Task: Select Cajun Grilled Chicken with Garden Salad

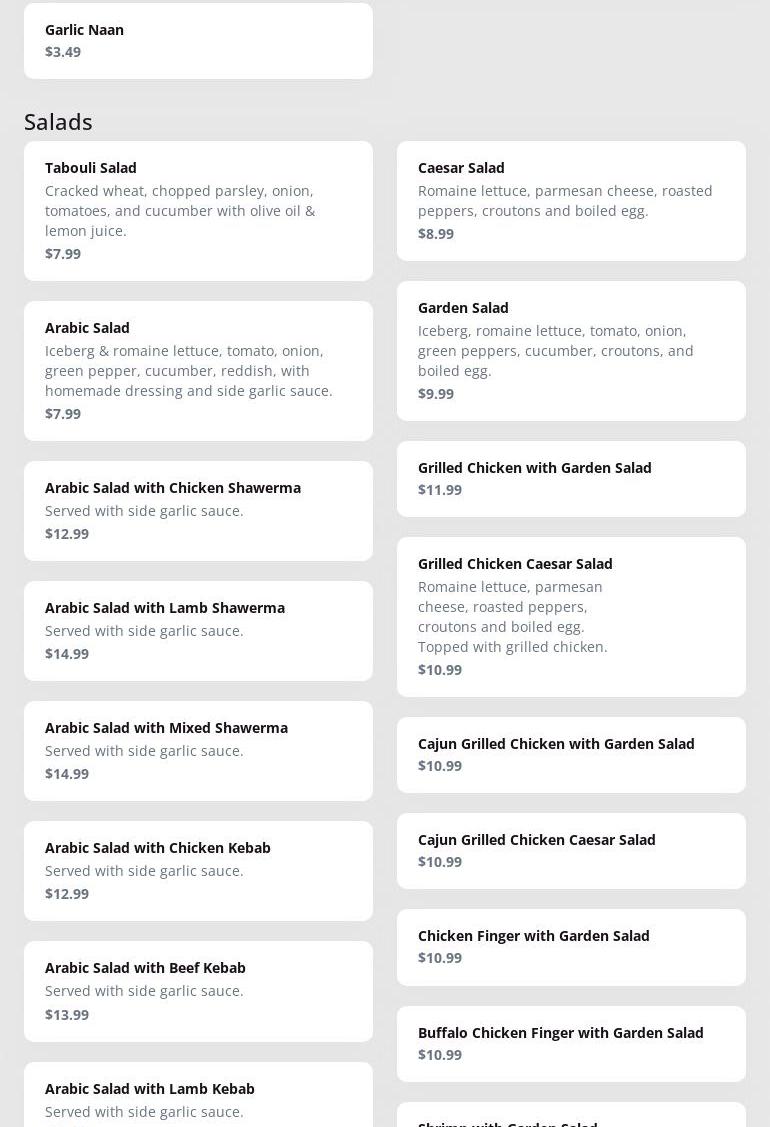Action: coord(571,754)
